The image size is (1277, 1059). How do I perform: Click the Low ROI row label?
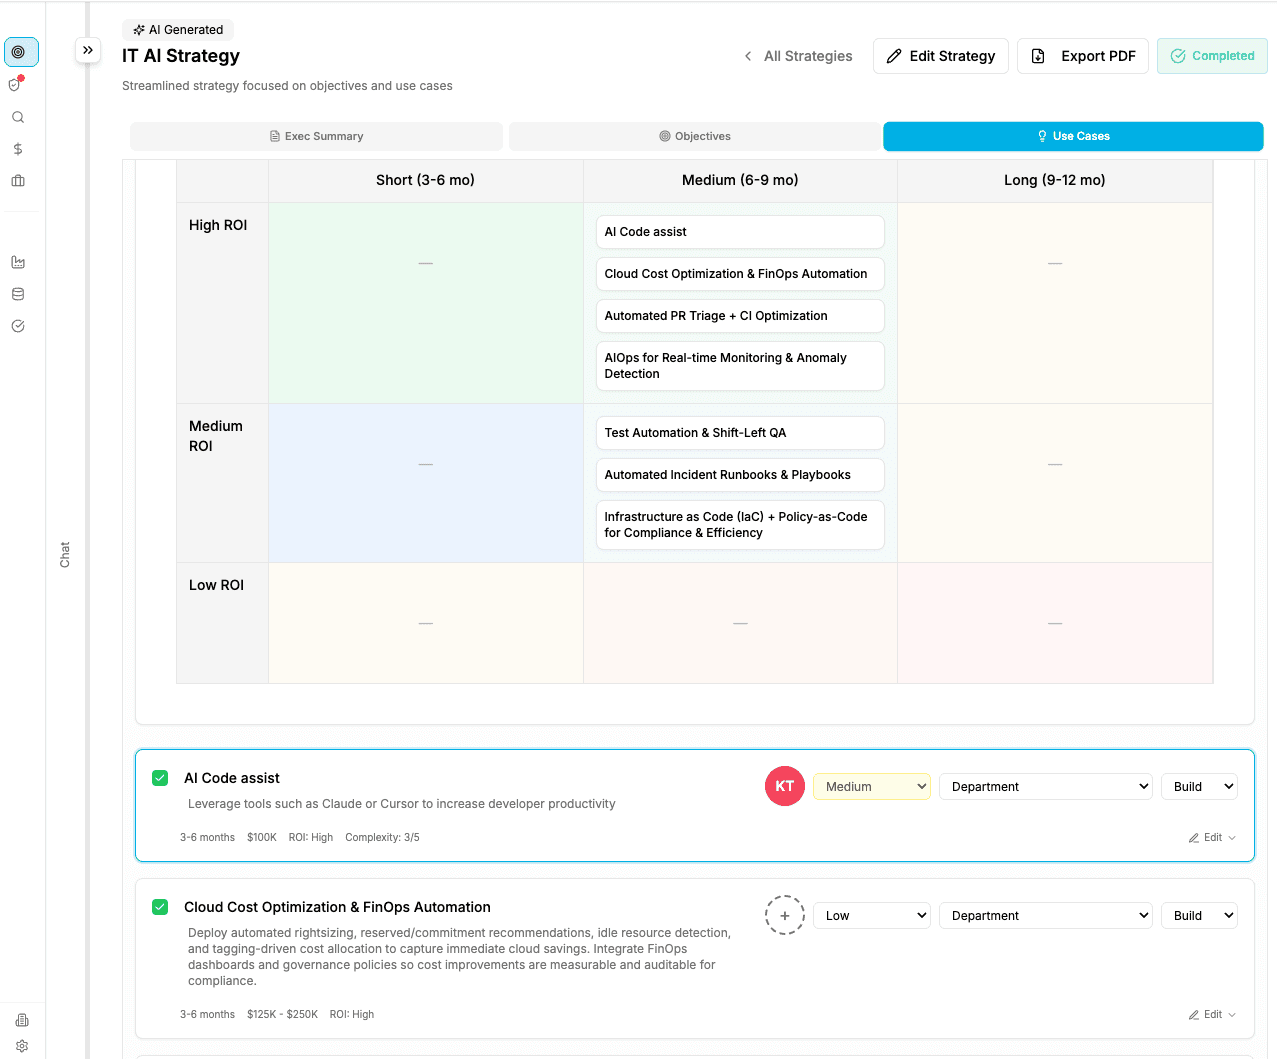(216, 585)
